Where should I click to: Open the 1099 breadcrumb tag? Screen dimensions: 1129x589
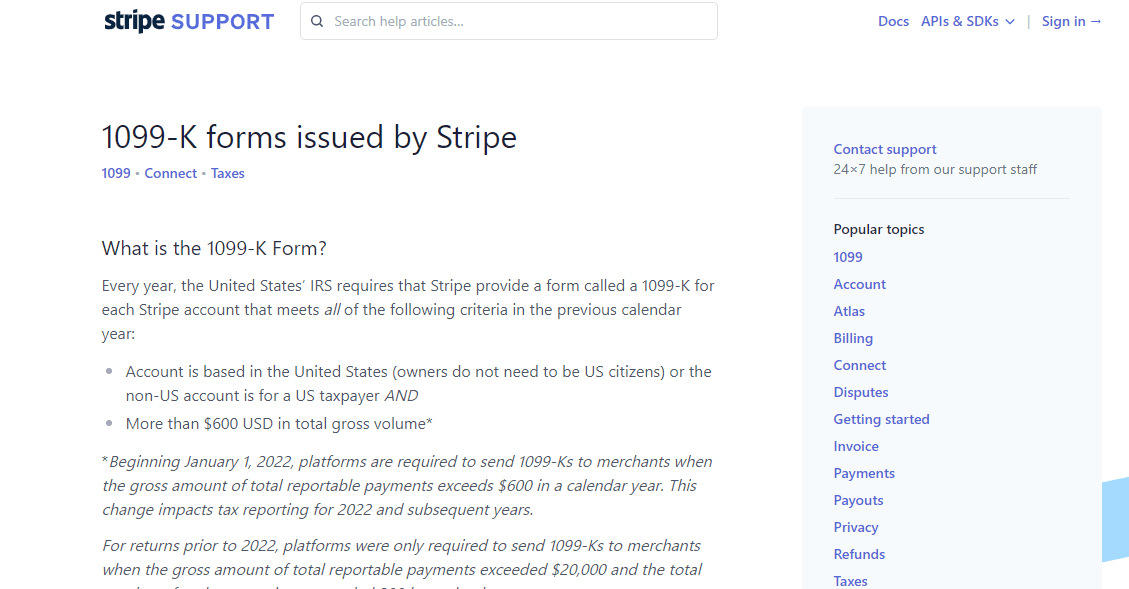(116, 173)
